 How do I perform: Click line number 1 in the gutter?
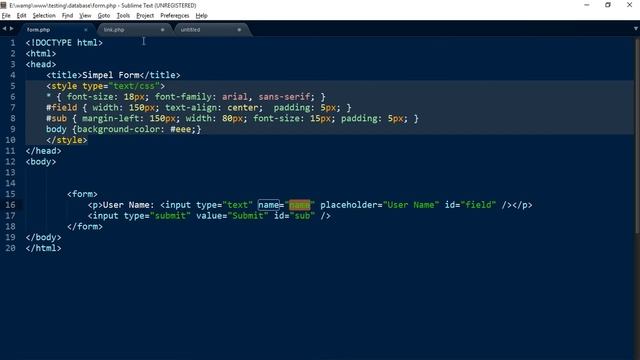coord(13,43)
